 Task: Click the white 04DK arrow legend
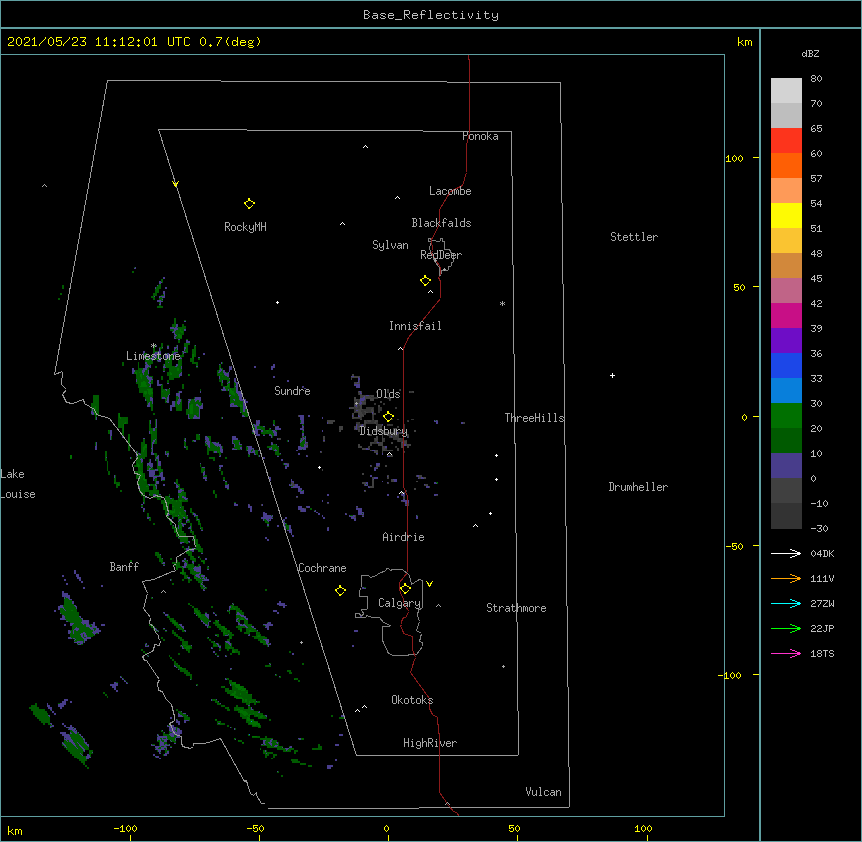coord(786,553)
